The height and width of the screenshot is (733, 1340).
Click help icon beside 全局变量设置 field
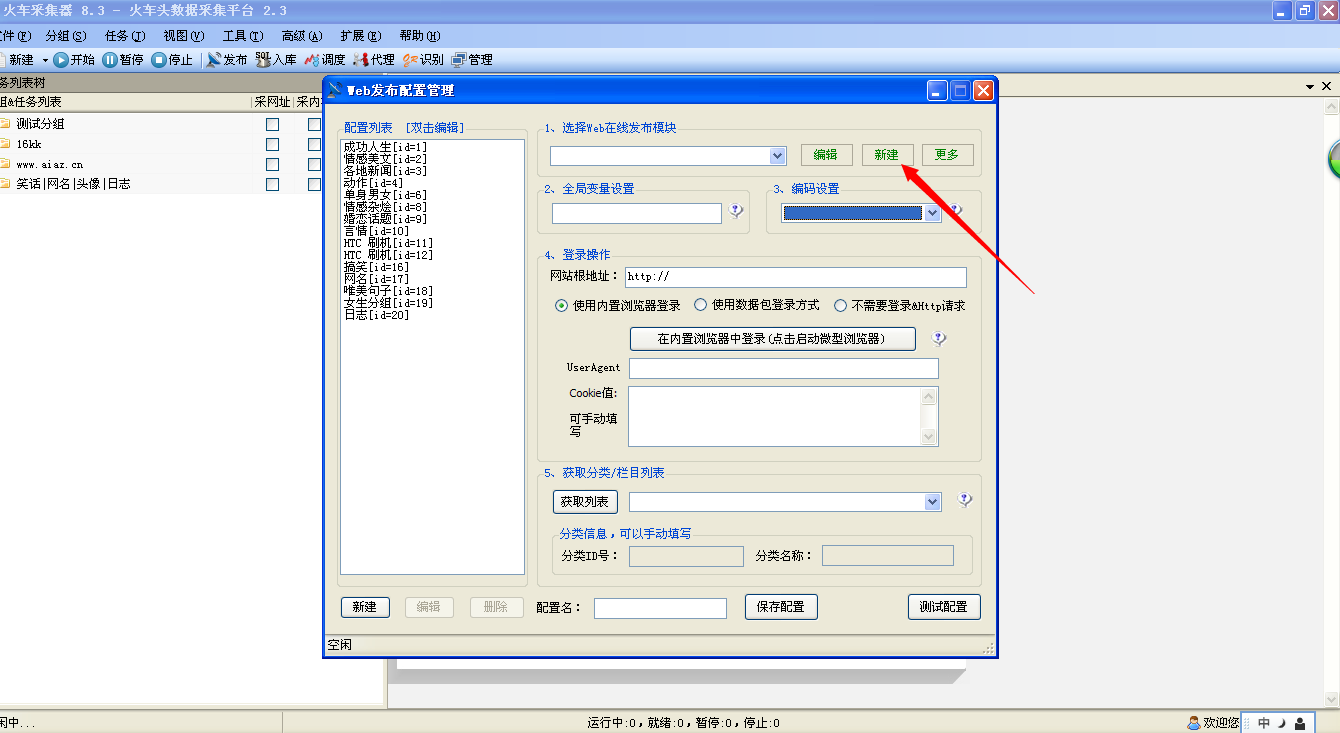[737, 211]
